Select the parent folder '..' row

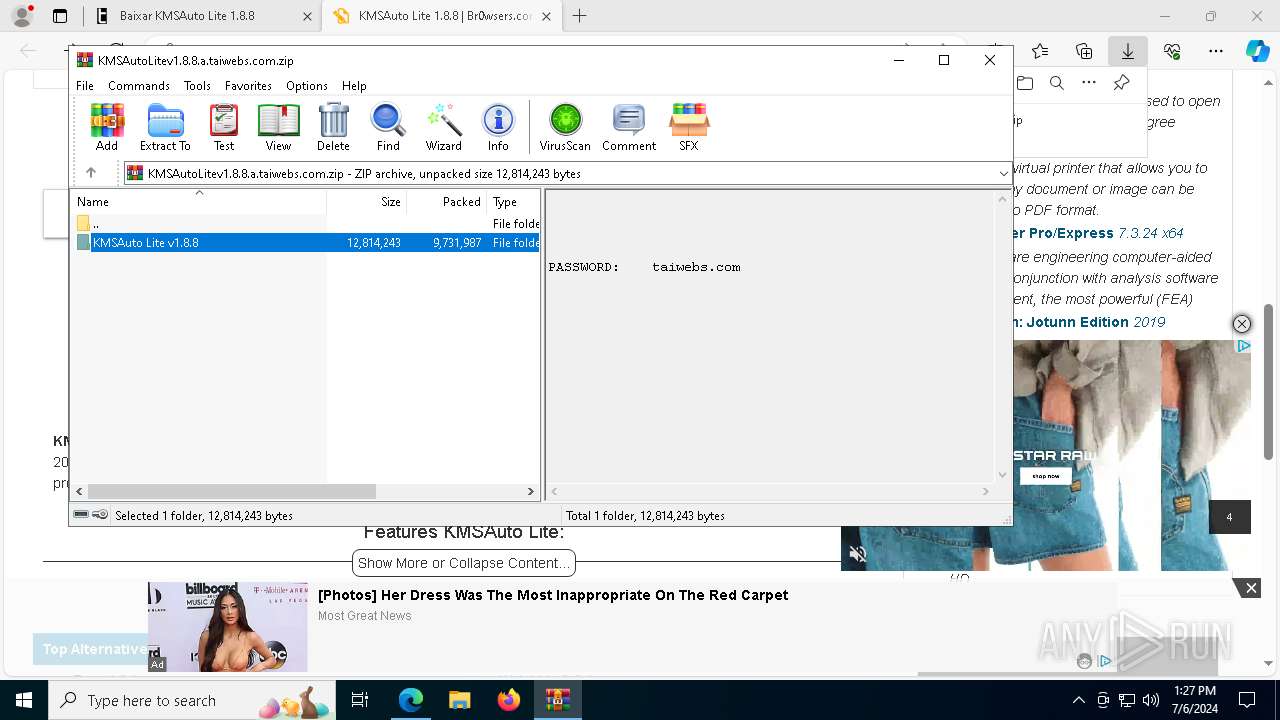pos(307,224)
